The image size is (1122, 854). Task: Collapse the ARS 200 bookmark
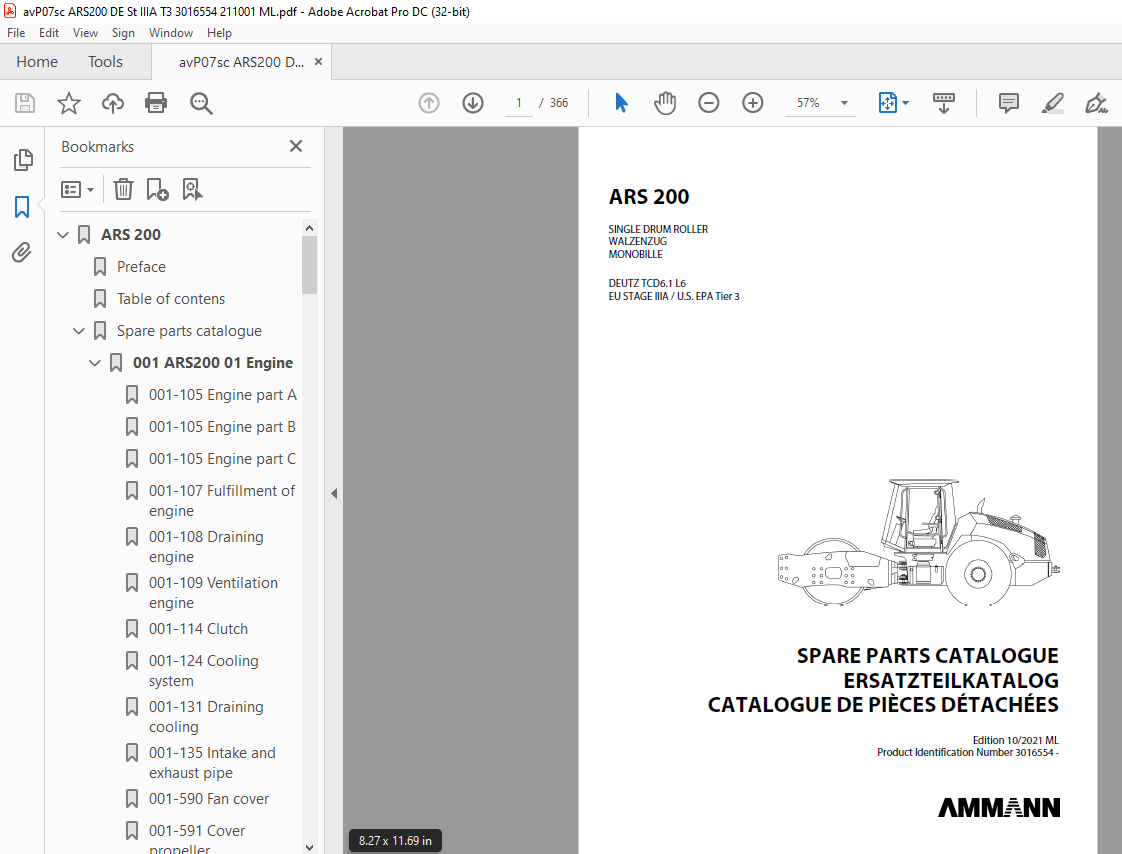point(63,235)
